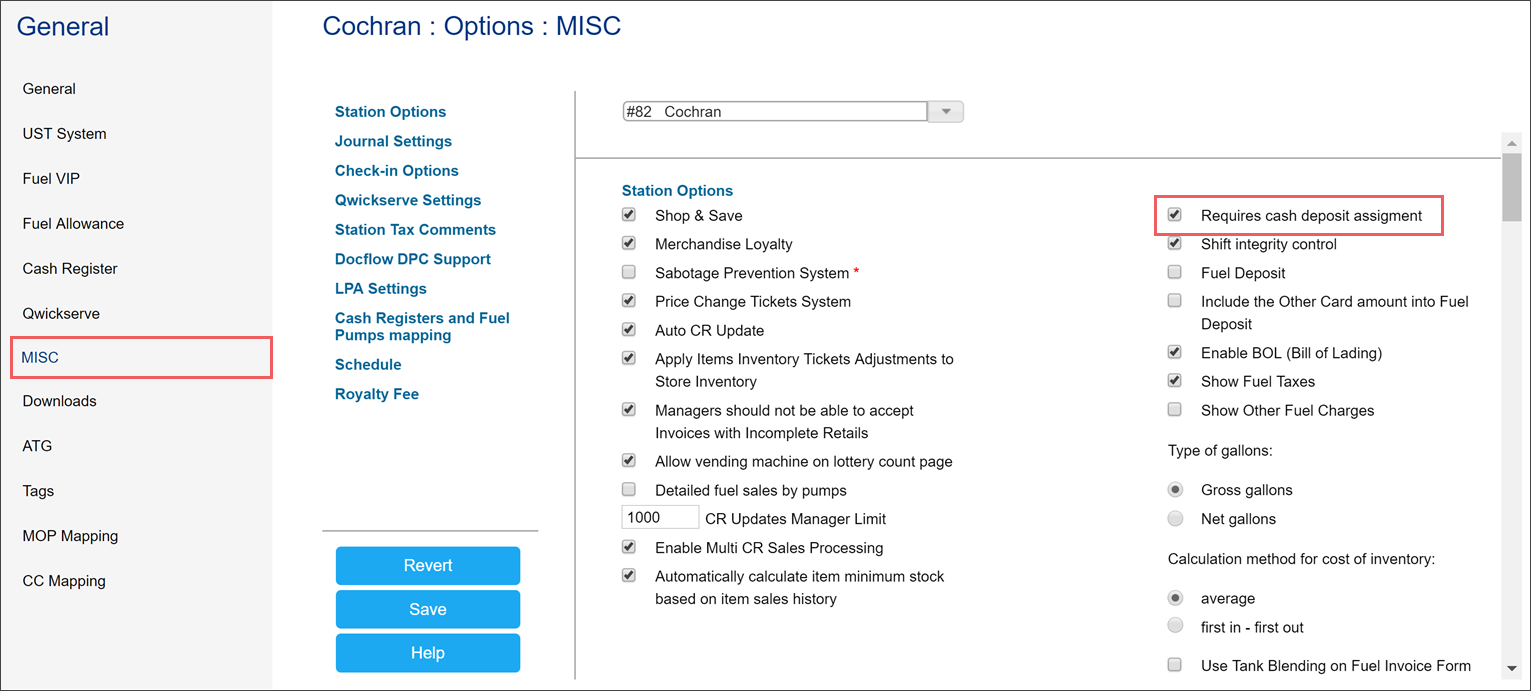Enable Fuel Deposit checkbox
Screen dimensions: 1531x691
(1175, 272)
